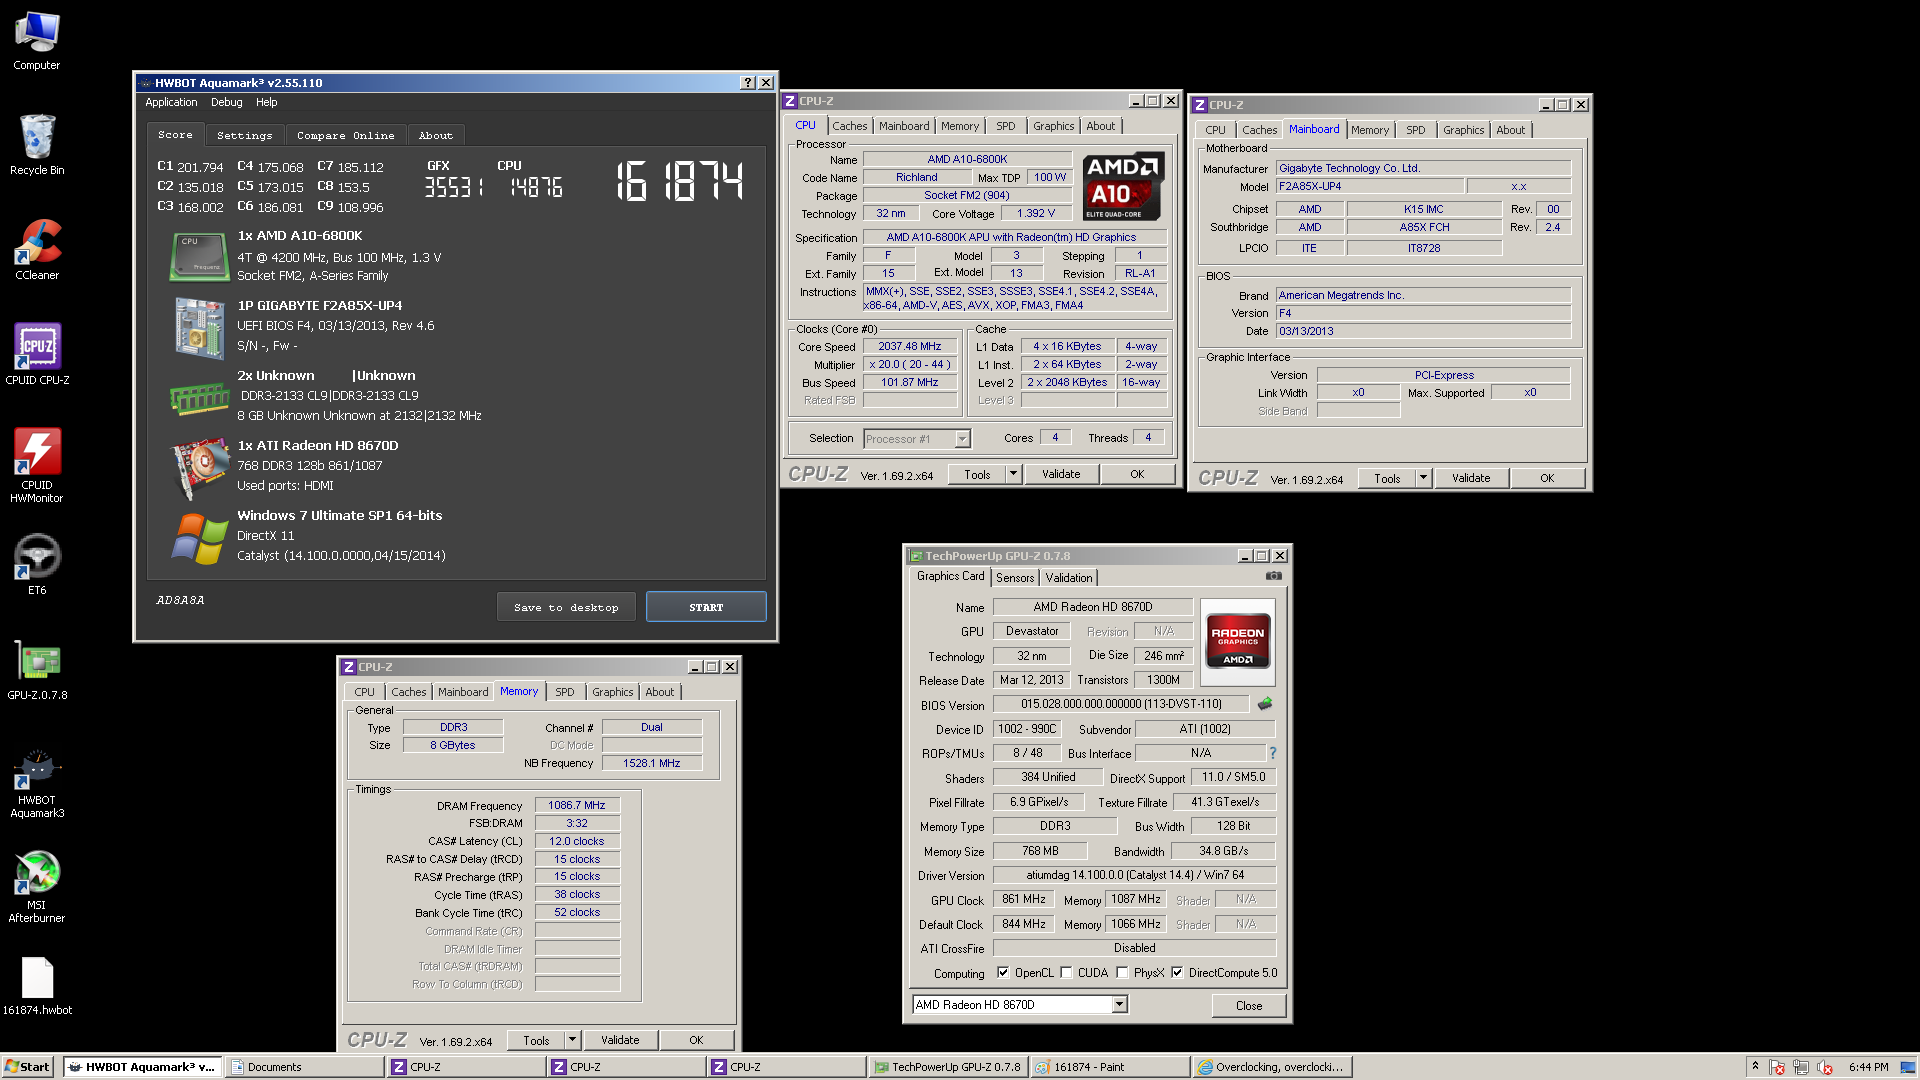The image size is (1920, 1080).
Task: Toggle the OpenCL checkbox in GPU-Z
Action: tap(1002, 973)
